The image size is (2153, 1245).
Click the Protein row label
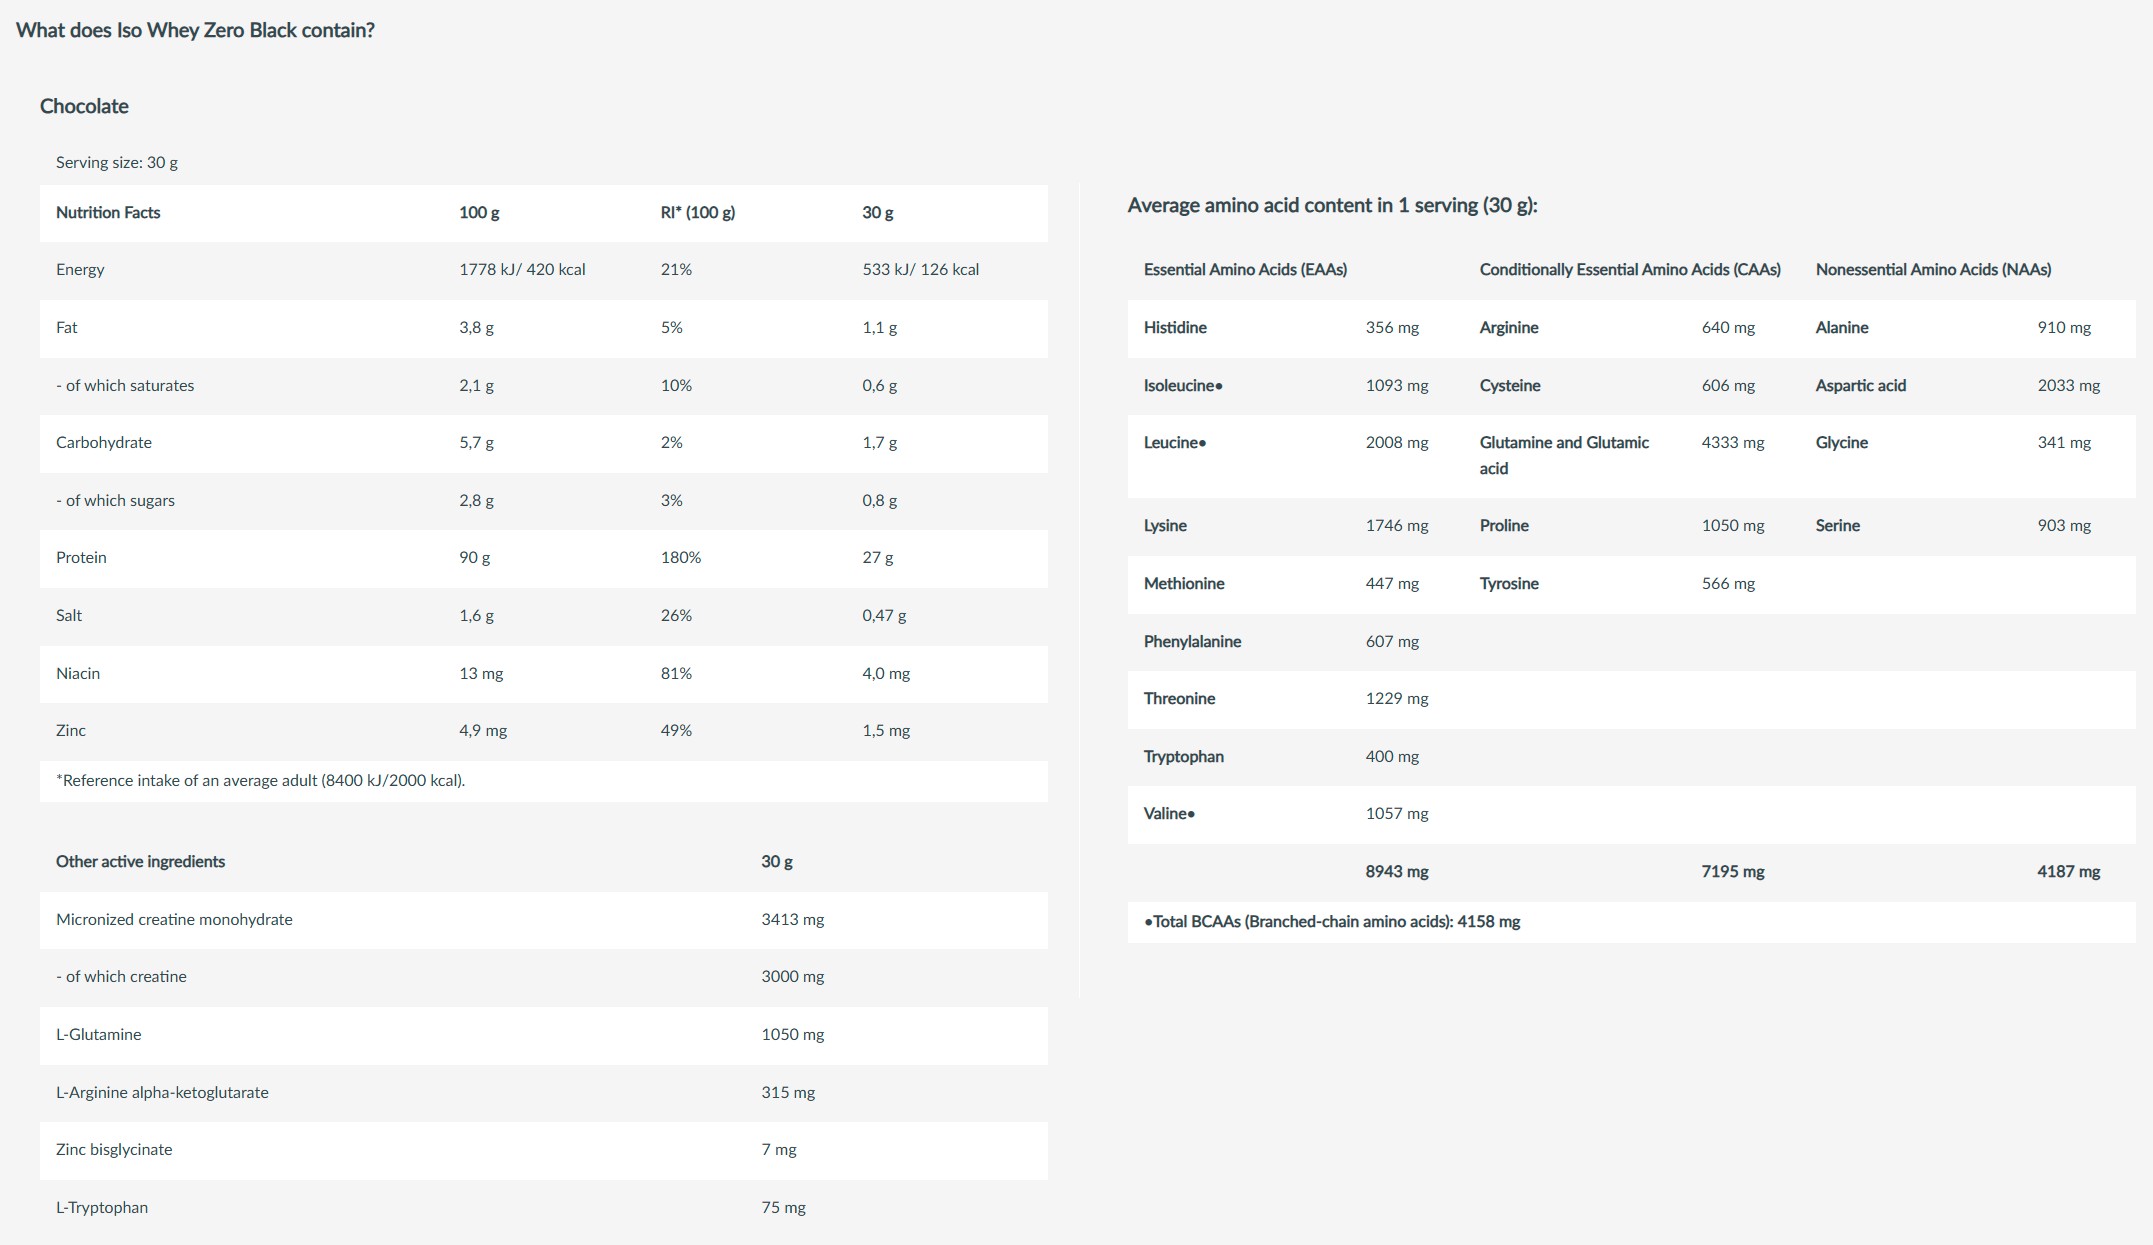coord(81,557)
